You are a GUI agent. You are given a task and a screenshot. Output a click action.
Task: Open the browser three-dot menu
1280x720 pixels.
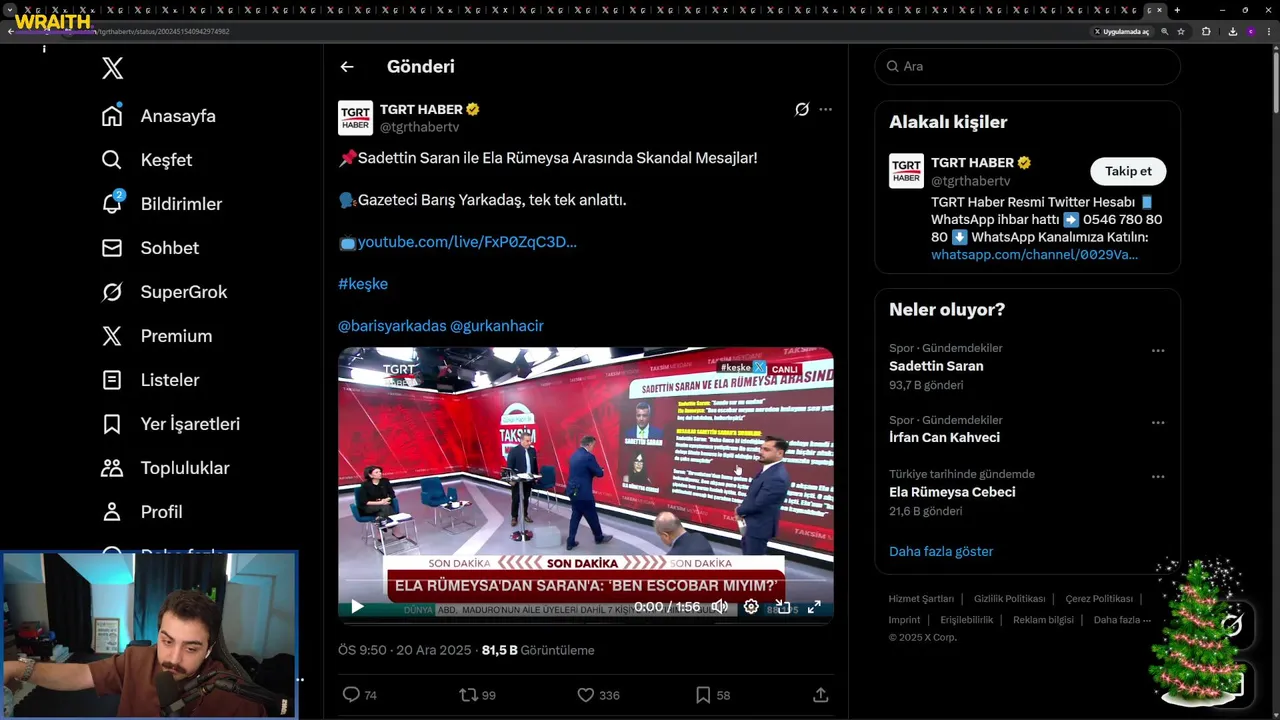[1269, 32]
